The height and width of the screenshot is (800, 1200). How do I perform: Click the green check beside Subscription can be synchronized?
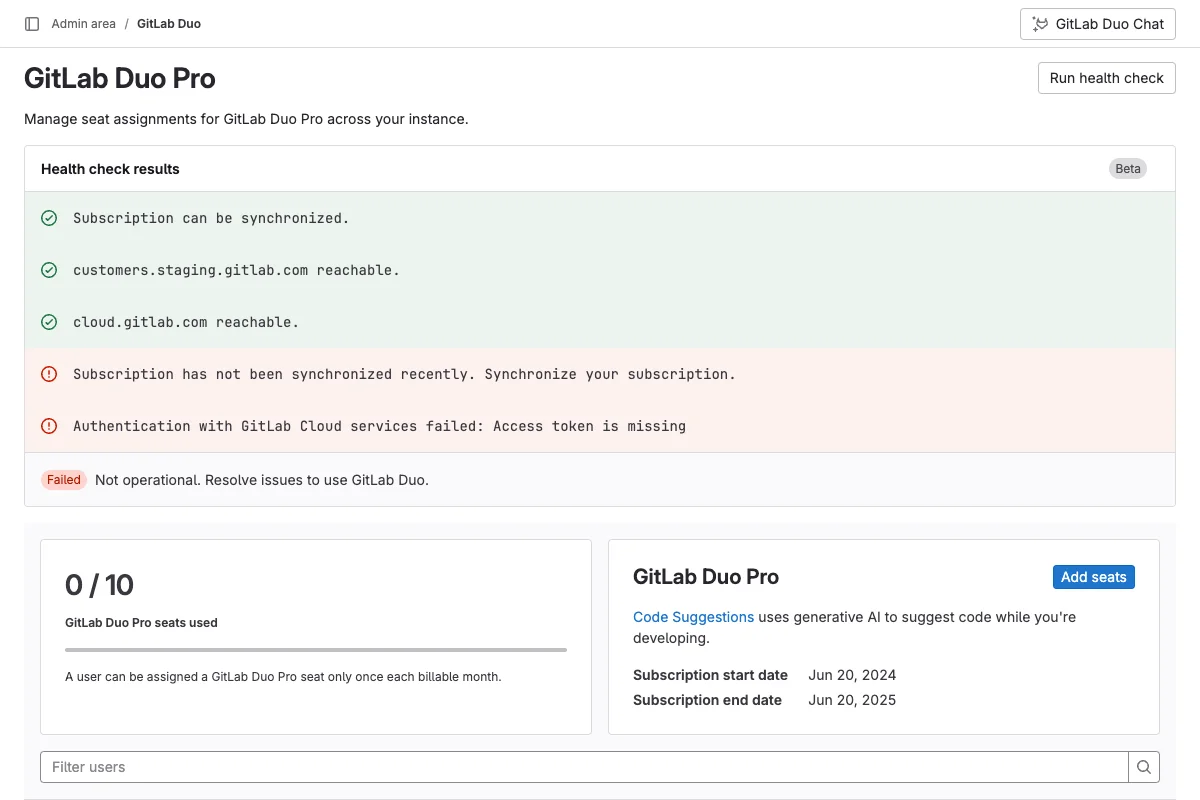49,217
